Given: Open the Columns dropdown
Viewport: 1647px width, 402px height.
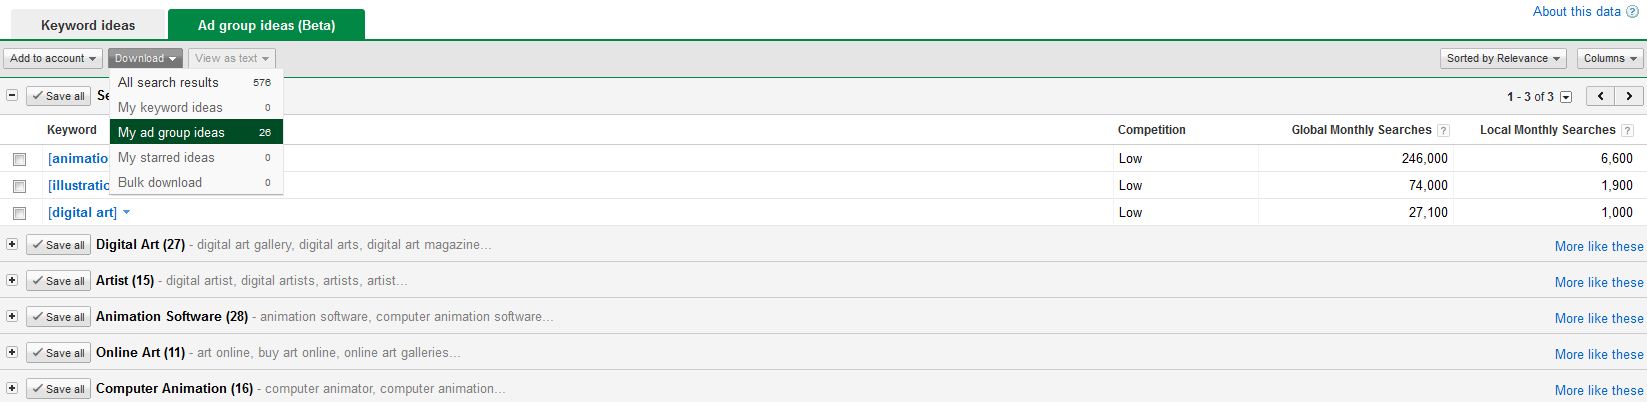Looking at the screenshot, I should point(1610,58).
